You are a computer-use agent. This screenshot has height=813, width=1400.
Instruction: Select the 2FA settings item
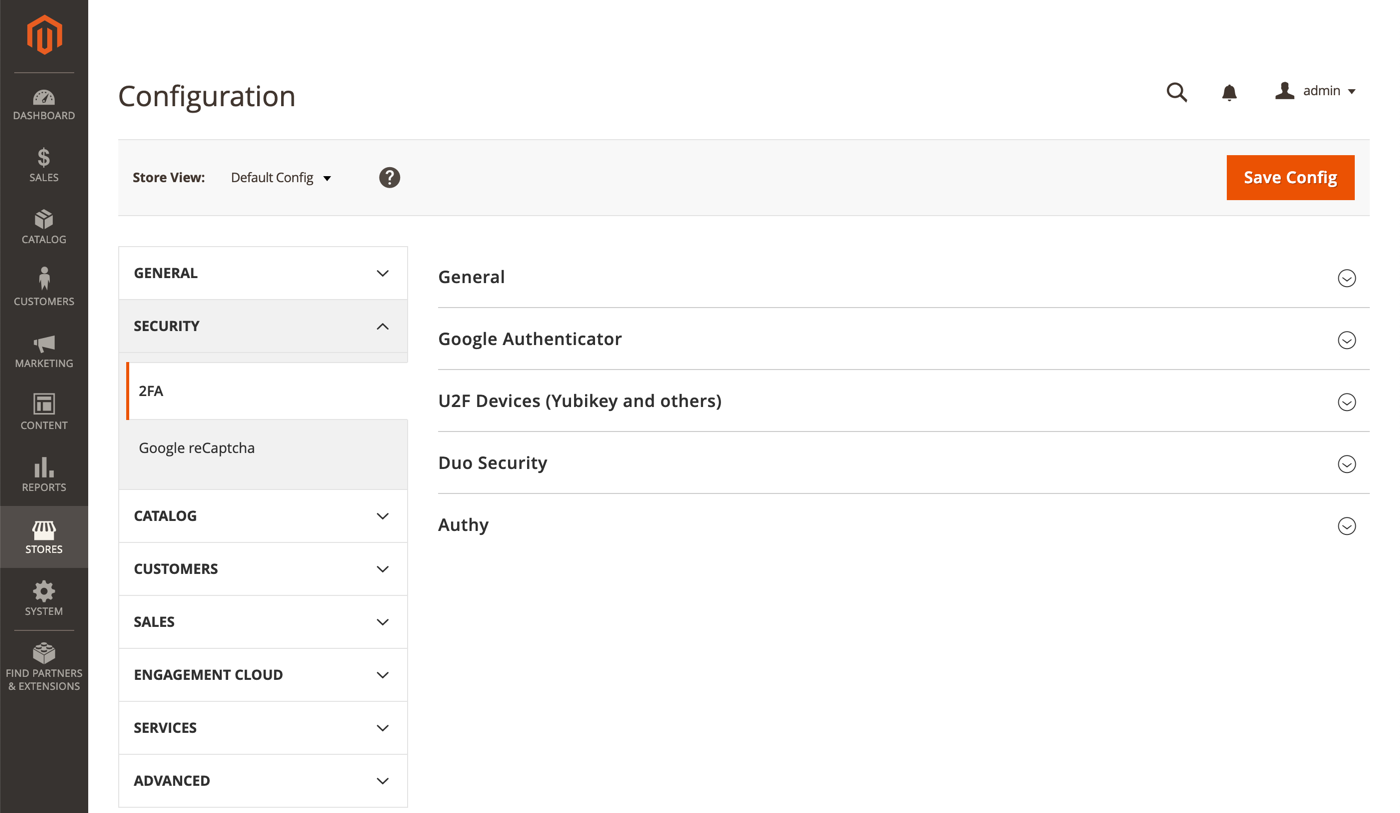267,391
